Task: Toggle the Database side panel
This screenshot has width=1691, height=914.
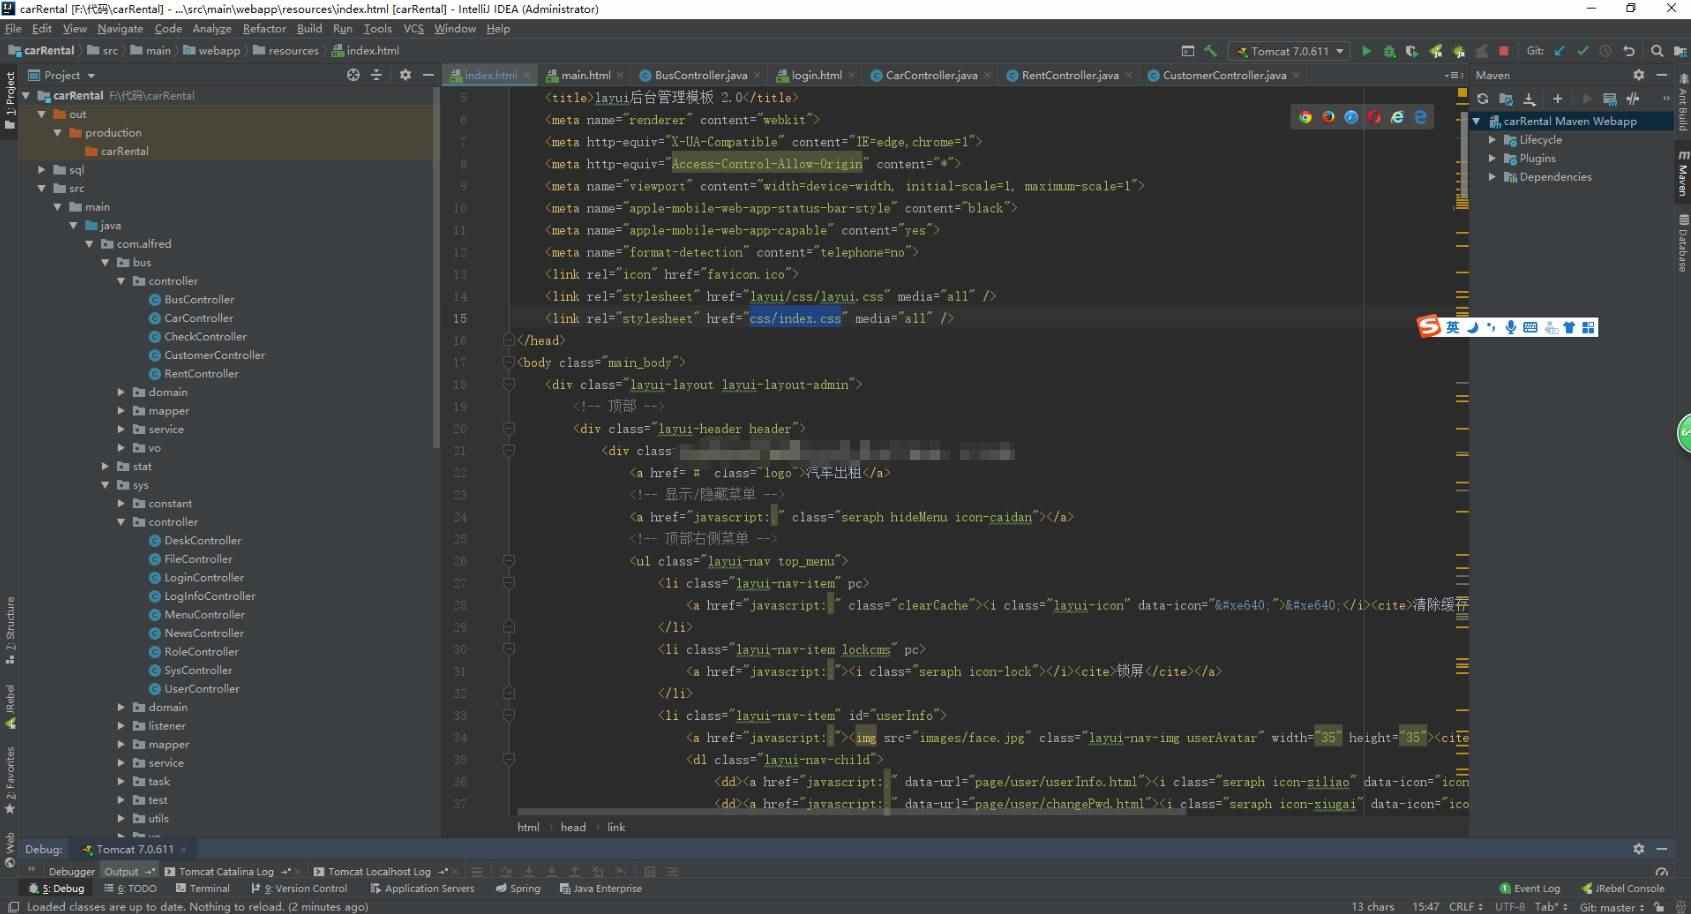Action: point(1683,243)
